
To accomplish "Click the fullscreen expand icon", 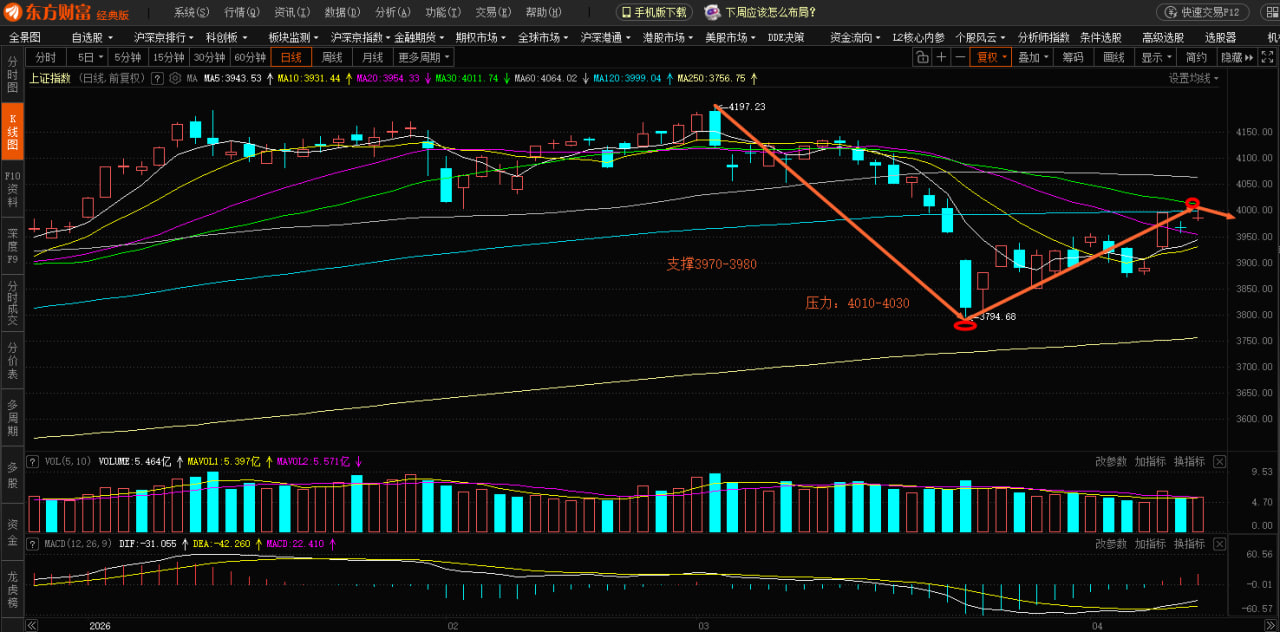I will click(x=1268, y=57).
